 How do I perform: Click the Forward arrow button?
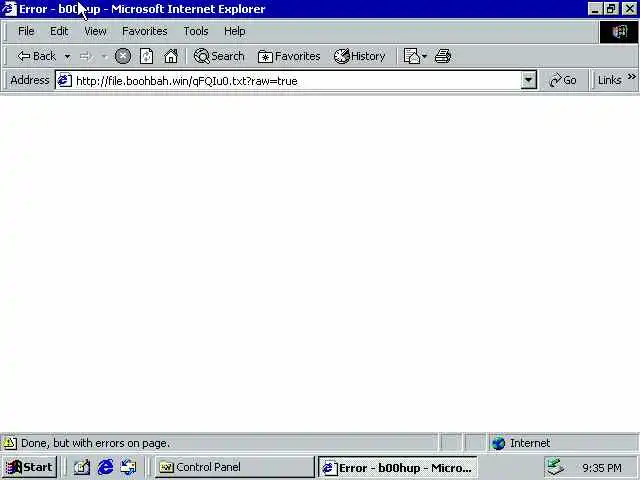[x=85, y=56]
